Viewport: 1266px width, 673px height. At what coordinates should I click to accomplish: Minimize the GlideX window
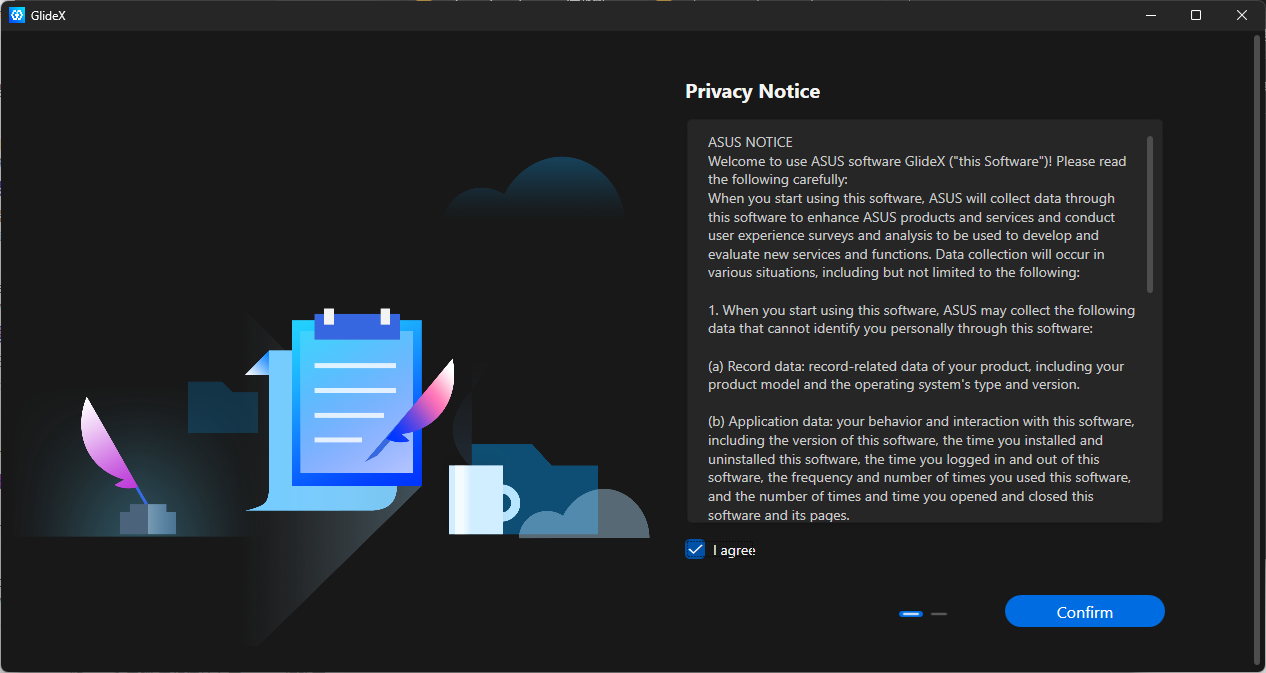pyautogui.click(x=1150, y=15)
